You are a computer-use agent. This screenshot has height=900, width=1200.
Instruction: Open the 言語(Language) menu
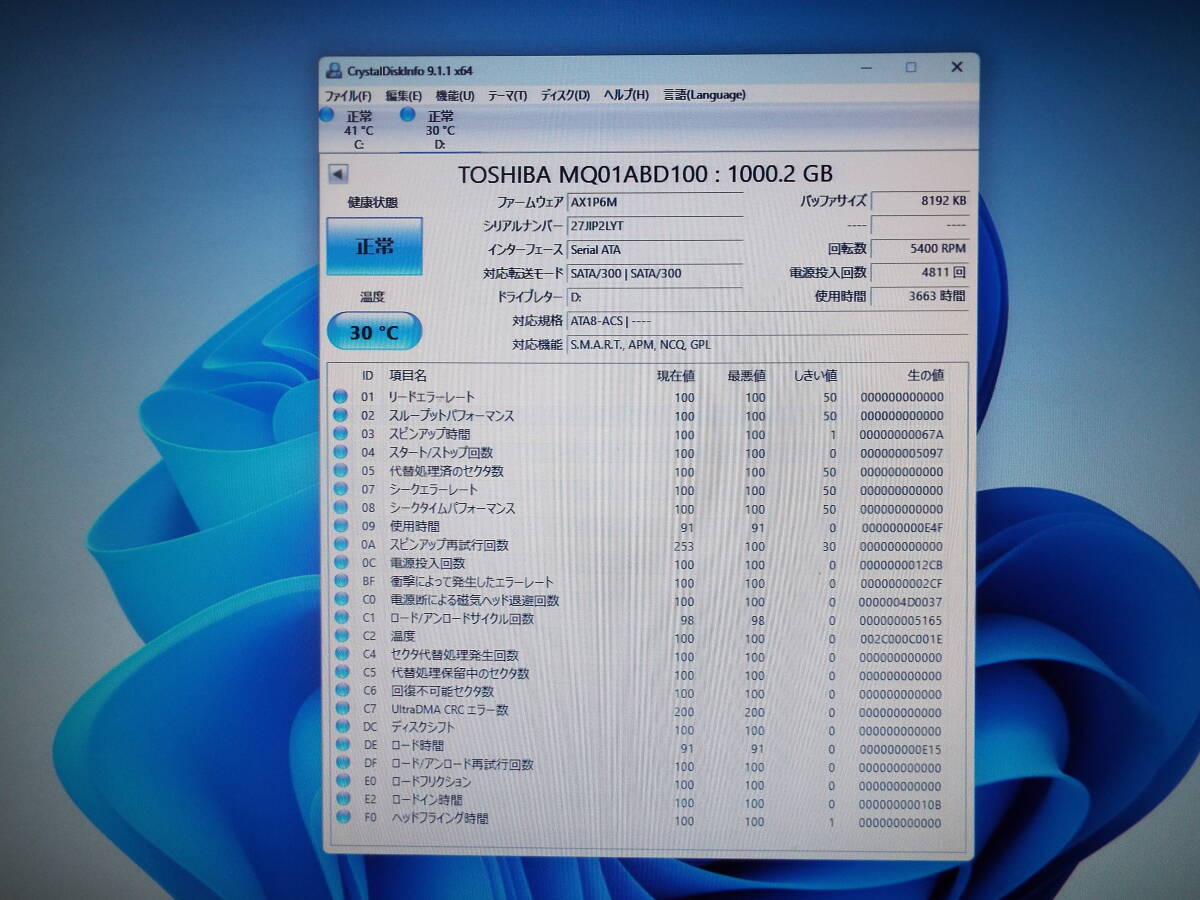coord(704,95)
